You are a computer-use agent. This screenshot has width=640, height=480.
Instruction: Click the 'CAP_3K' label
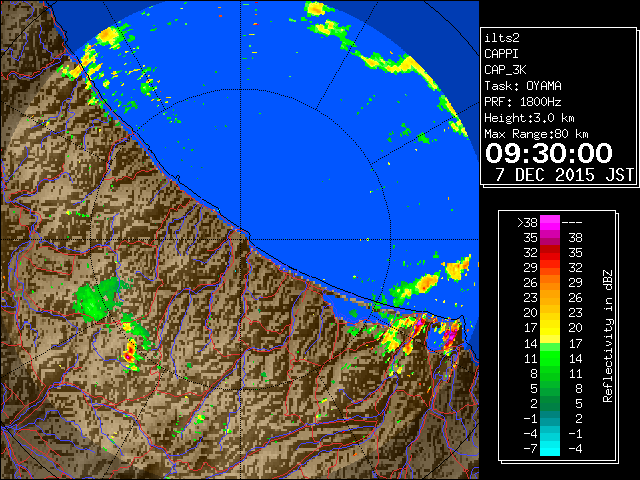[x=505, y=70]
